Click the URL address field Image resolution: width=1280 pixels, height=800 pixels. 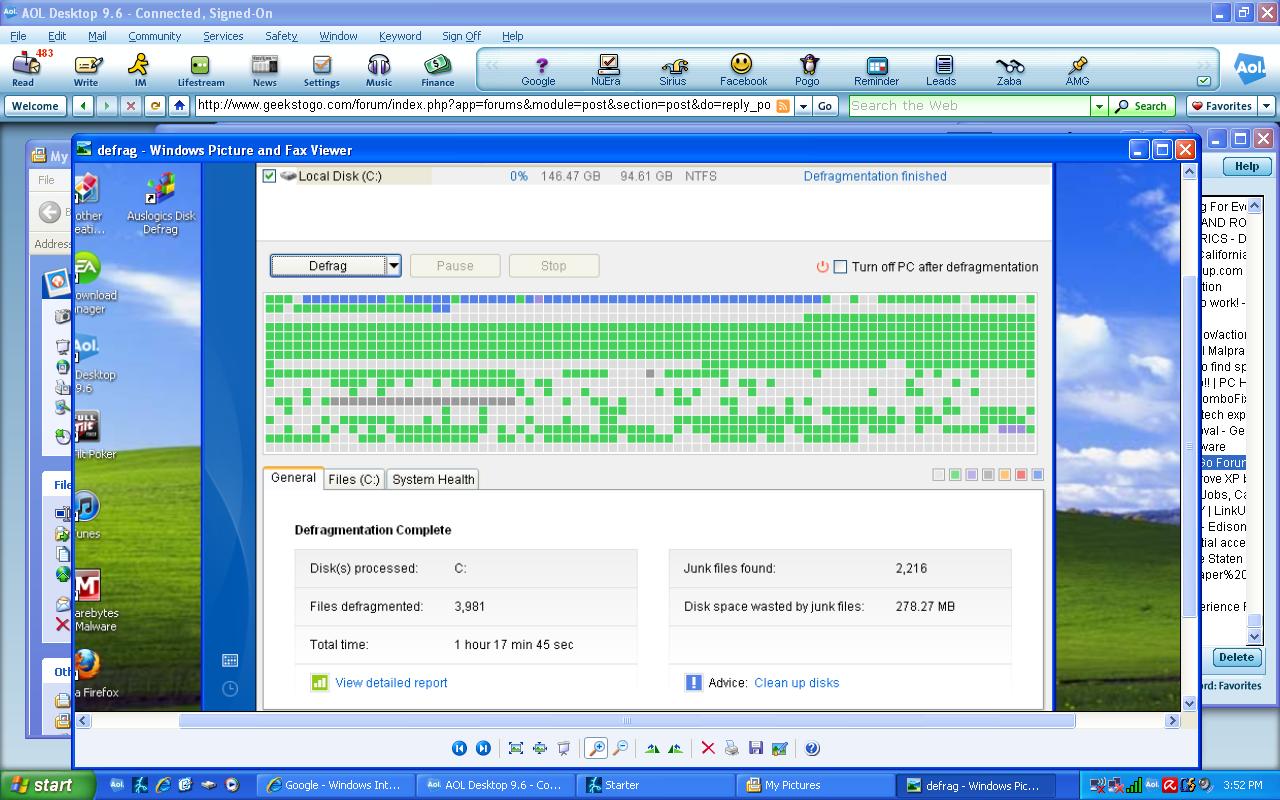484,105
